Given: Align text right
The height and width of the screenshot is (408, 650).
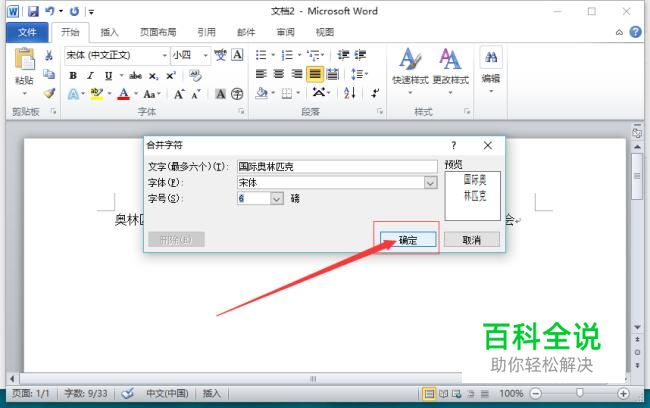Looking at the screenshot, I should coord(297,74).
